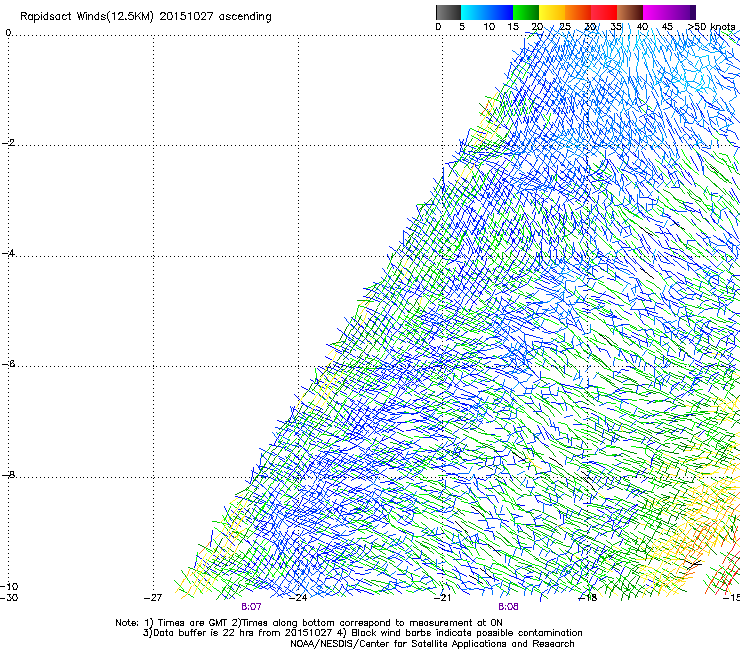Viewport: 740px width, 650px height.
Task: Select the '15' label under the color bar
Action: (513, 27)
